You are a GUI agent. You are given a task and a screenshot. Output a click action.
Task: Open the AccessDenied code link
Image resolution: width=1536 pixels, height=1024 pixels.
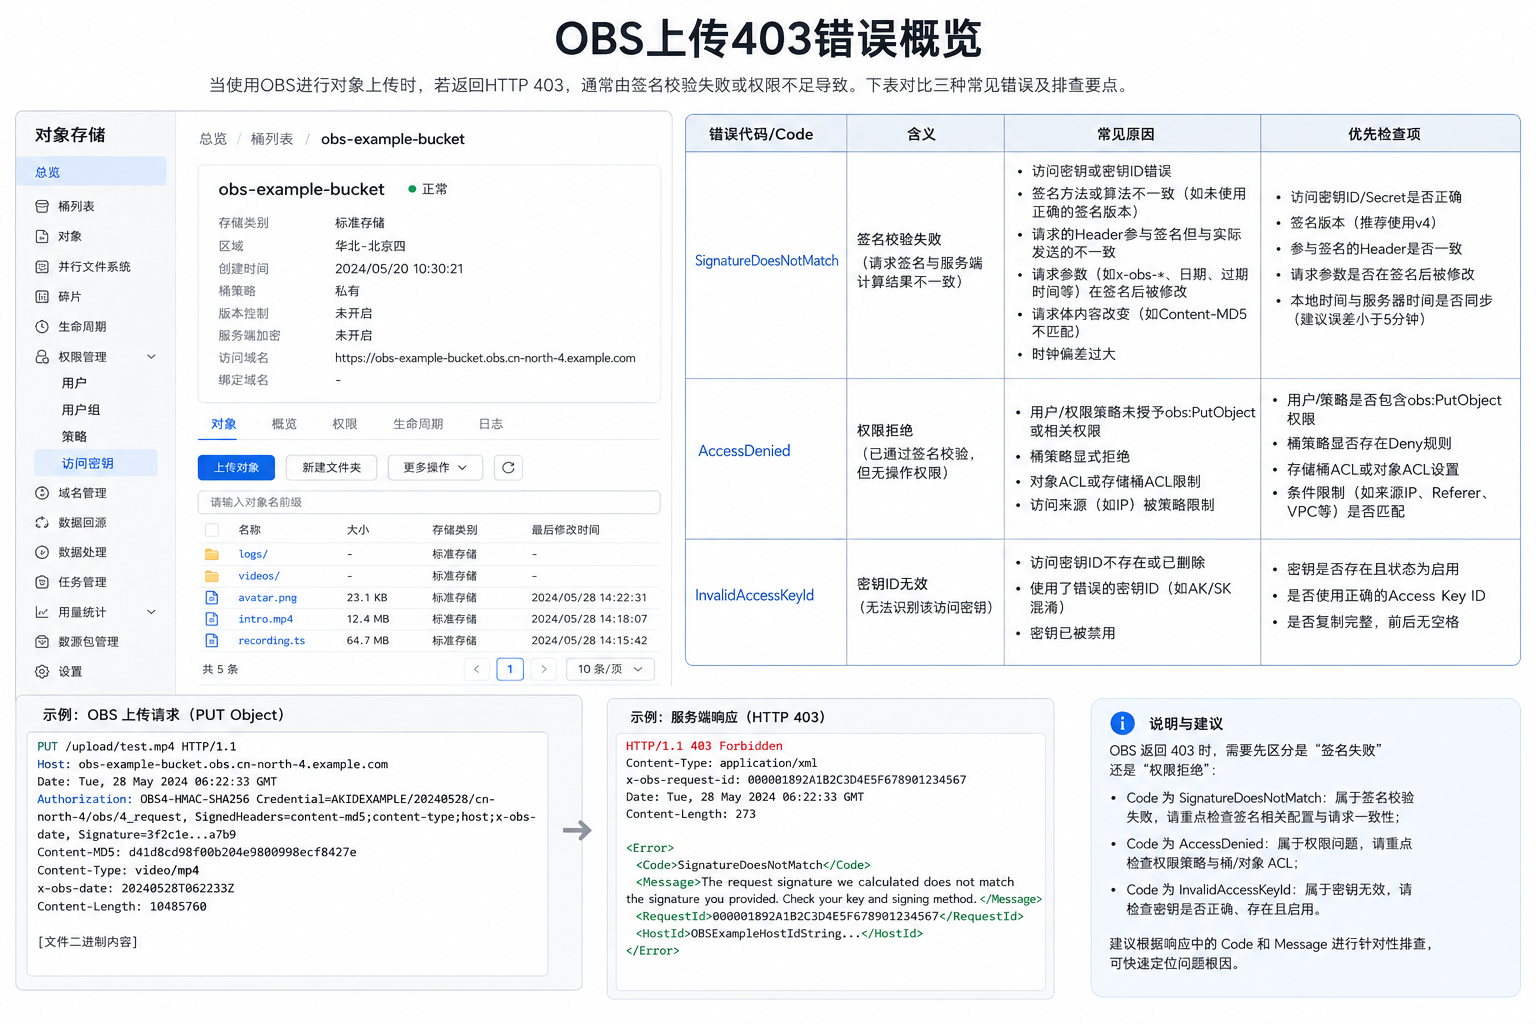[744, 451]
